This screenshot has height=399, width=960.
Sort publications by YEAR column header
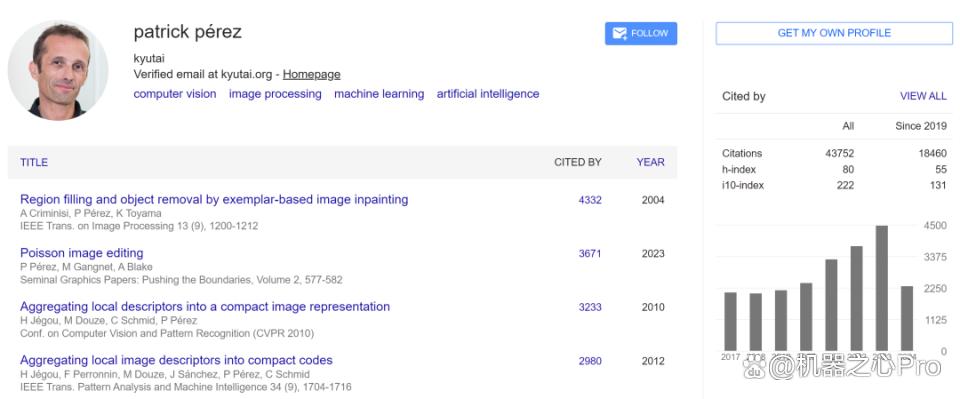(650, 162)
